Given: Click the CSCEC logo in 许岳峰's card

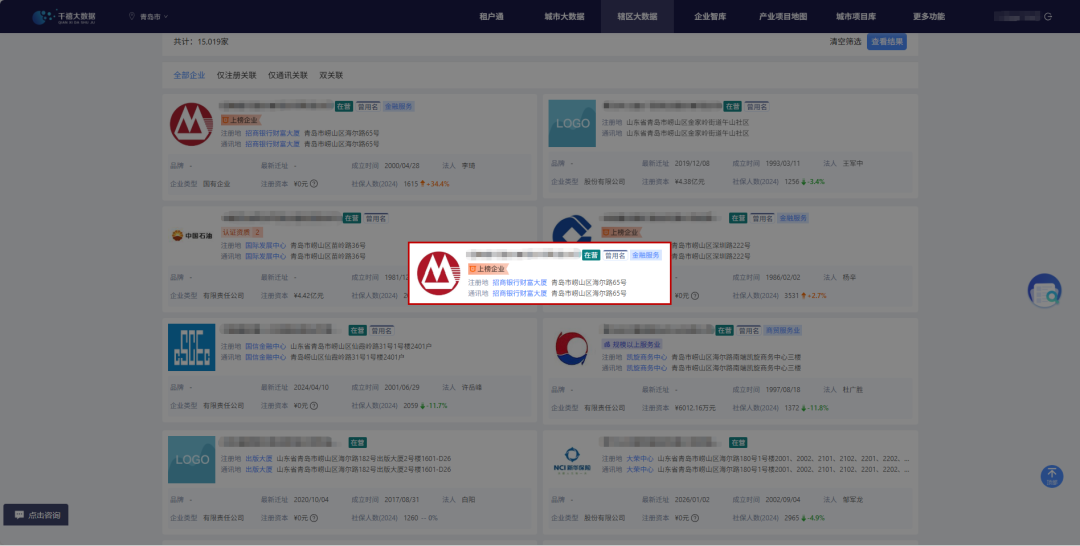Looking at the screenshot, I should coord(191,348).
